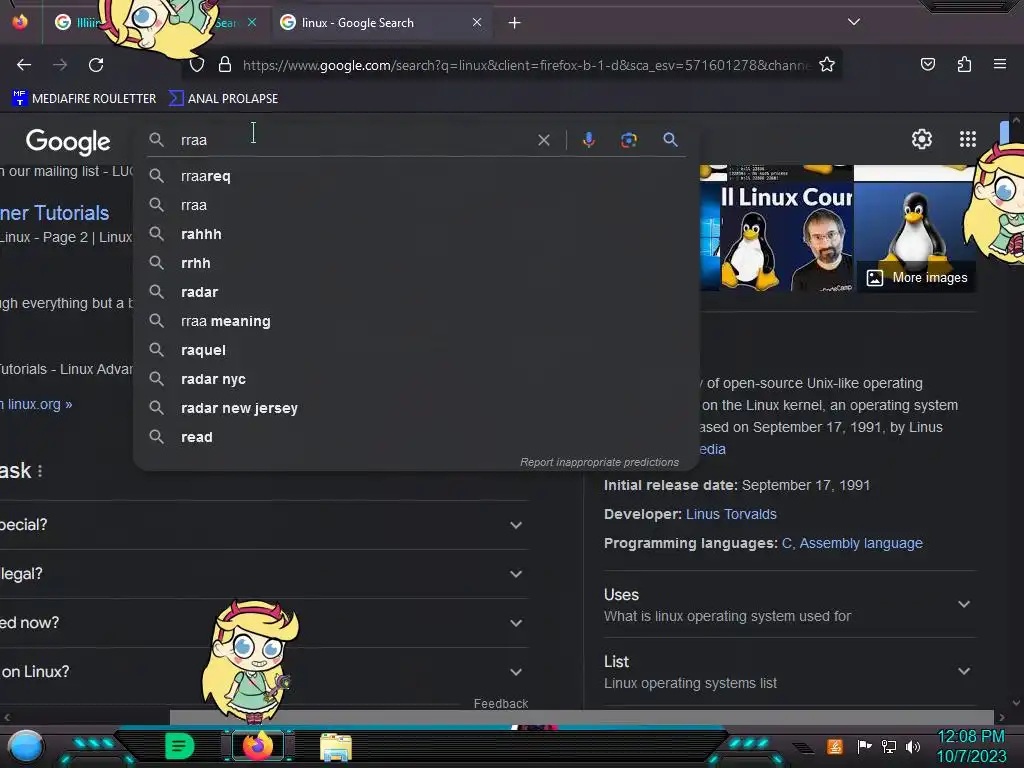Image resolution: width=1024 pixels, height=768 pixels.
Task: Open the People also ask options dots
Action: 40,471
